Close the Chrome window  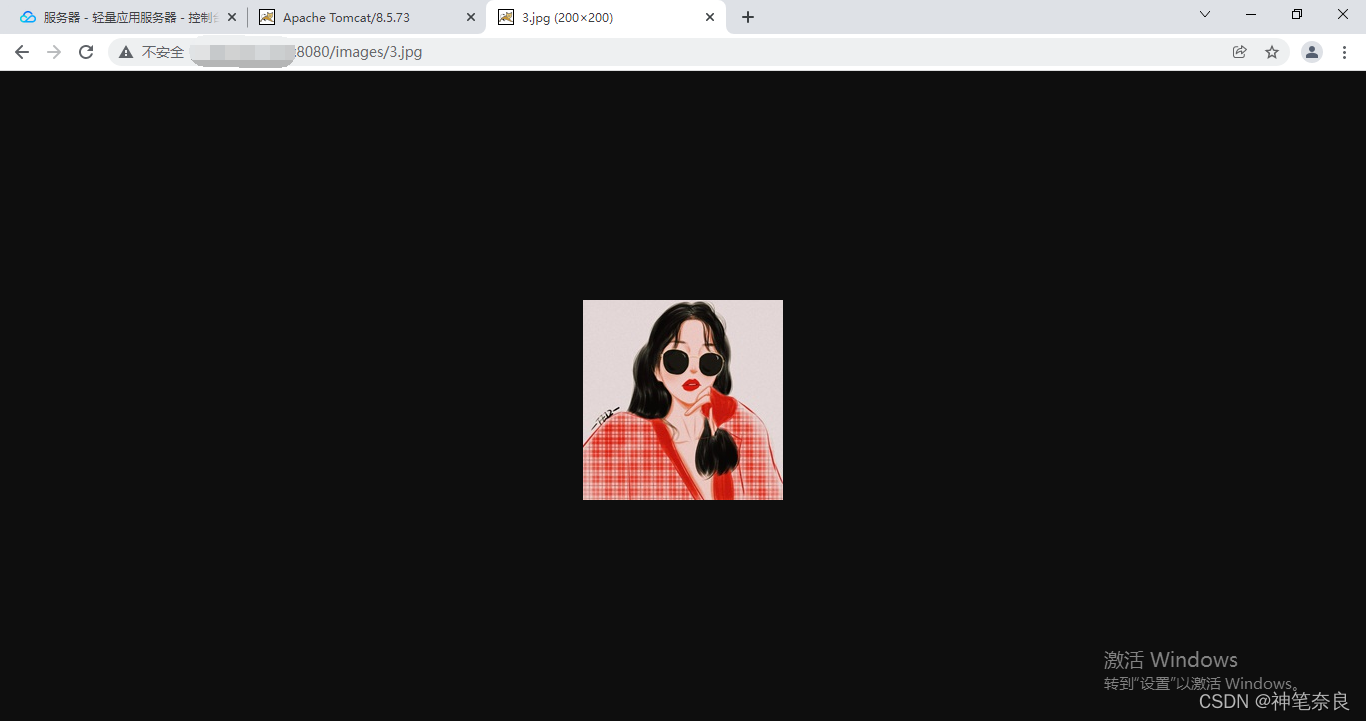pyautogui.click(x=1343, y=14)
